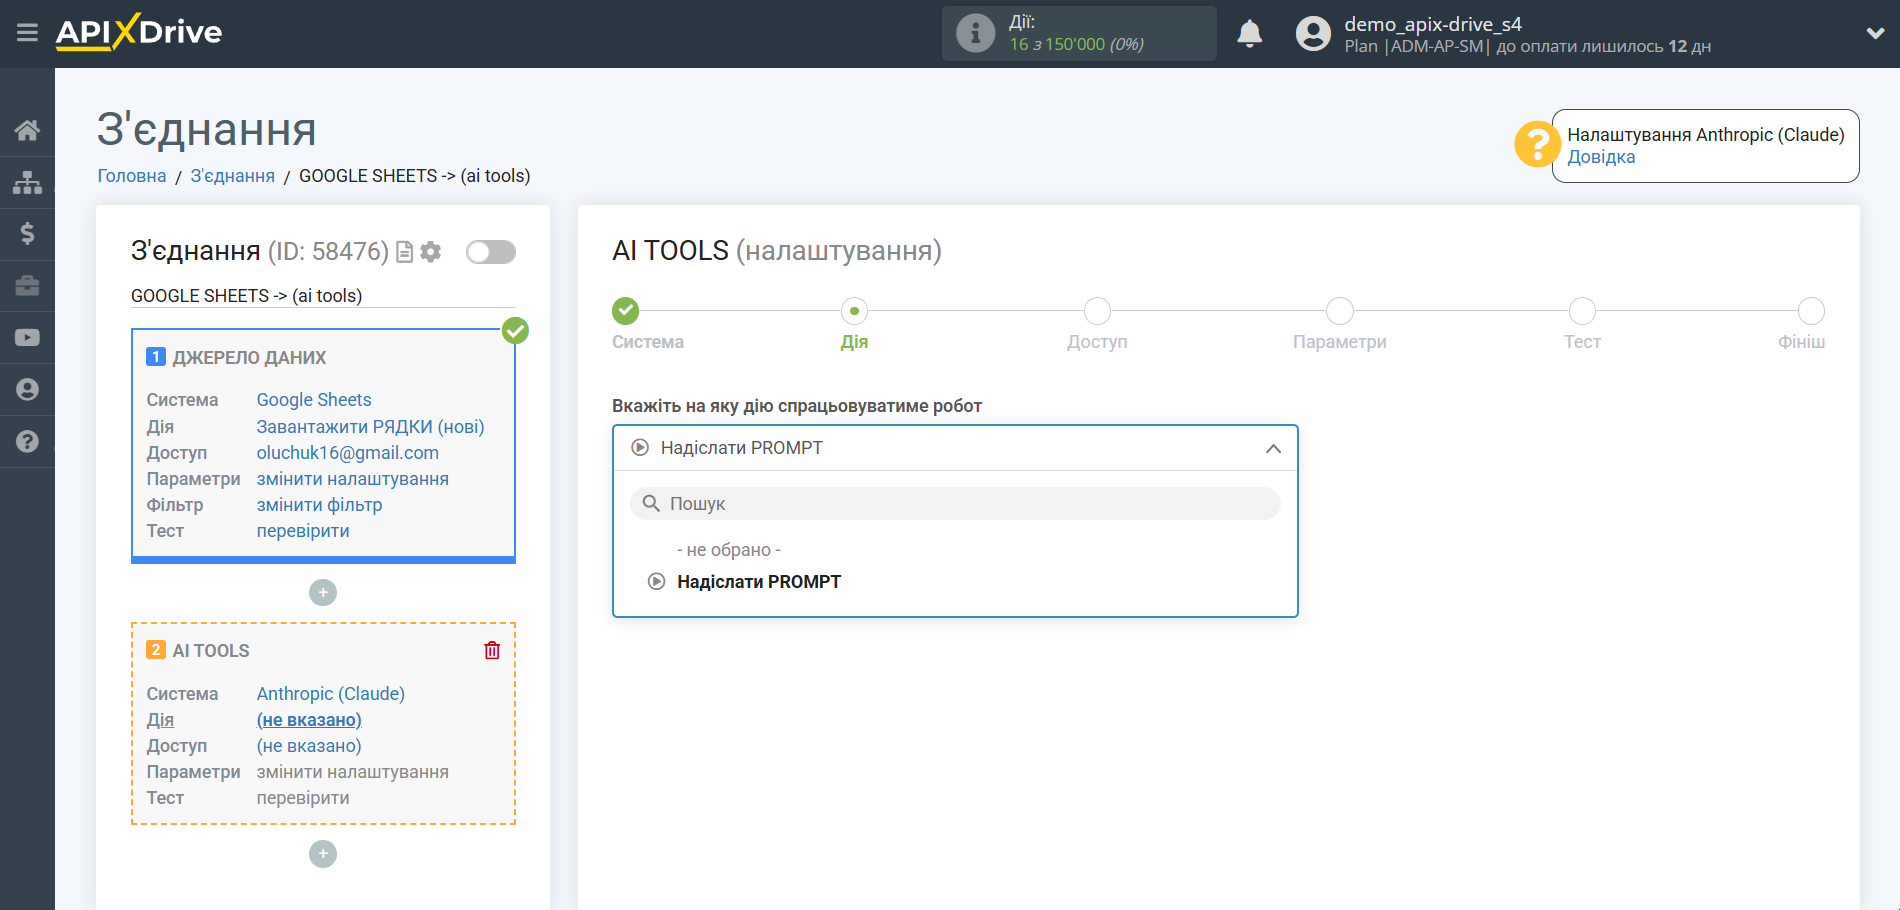This screenshot has width=1900, height=910.
Task: Open the hamburger menu in the header
Action: point(27,33)
